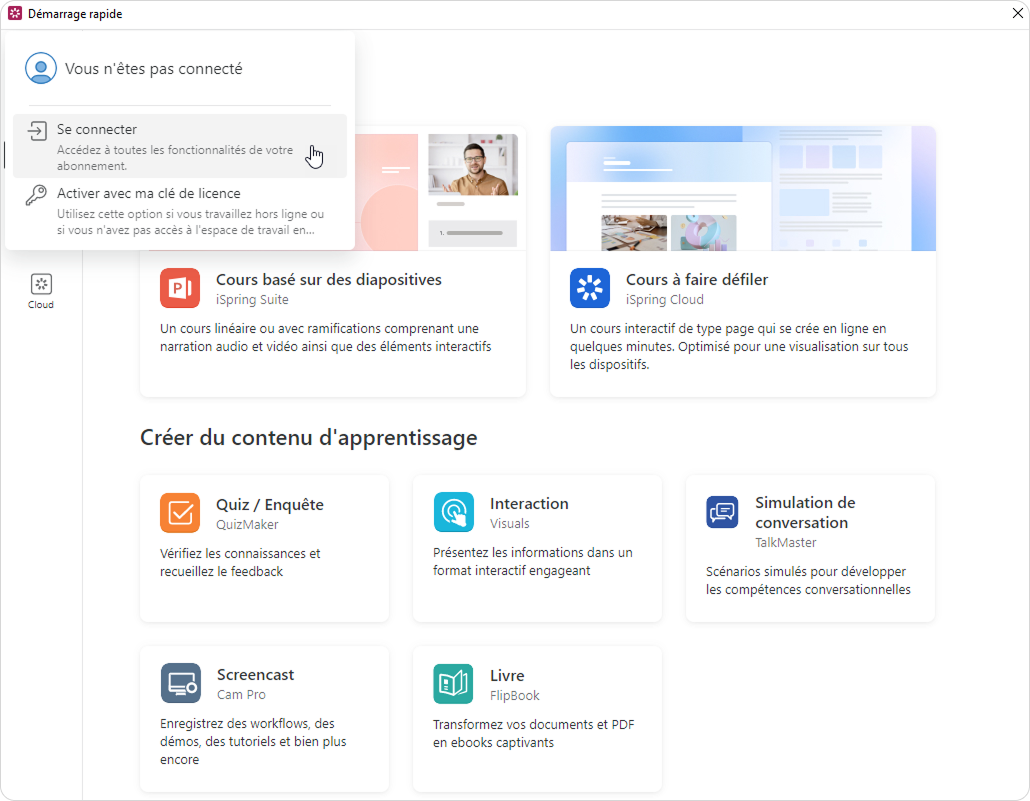Viewport: 1030px width, 801px height.
Task: Click the scrolling course preview thumbnail
Action: pyautogui.click(x=743, y=189)
